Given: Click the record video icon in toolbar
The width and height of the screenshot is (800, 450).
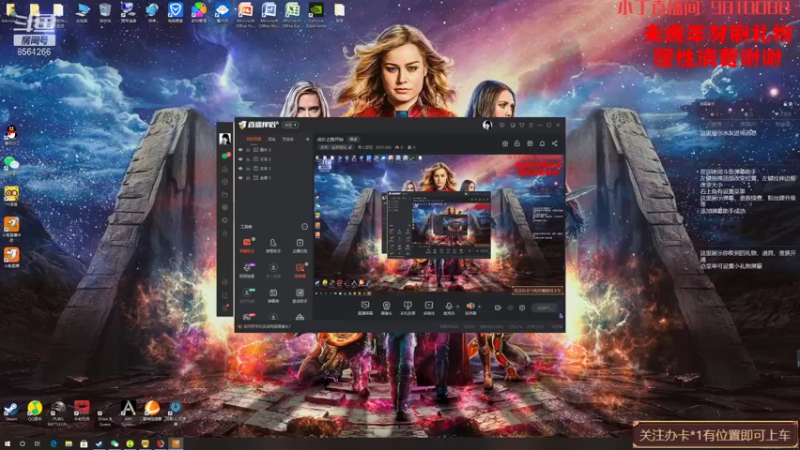Looking at the screenshot, I should (498, 308).
